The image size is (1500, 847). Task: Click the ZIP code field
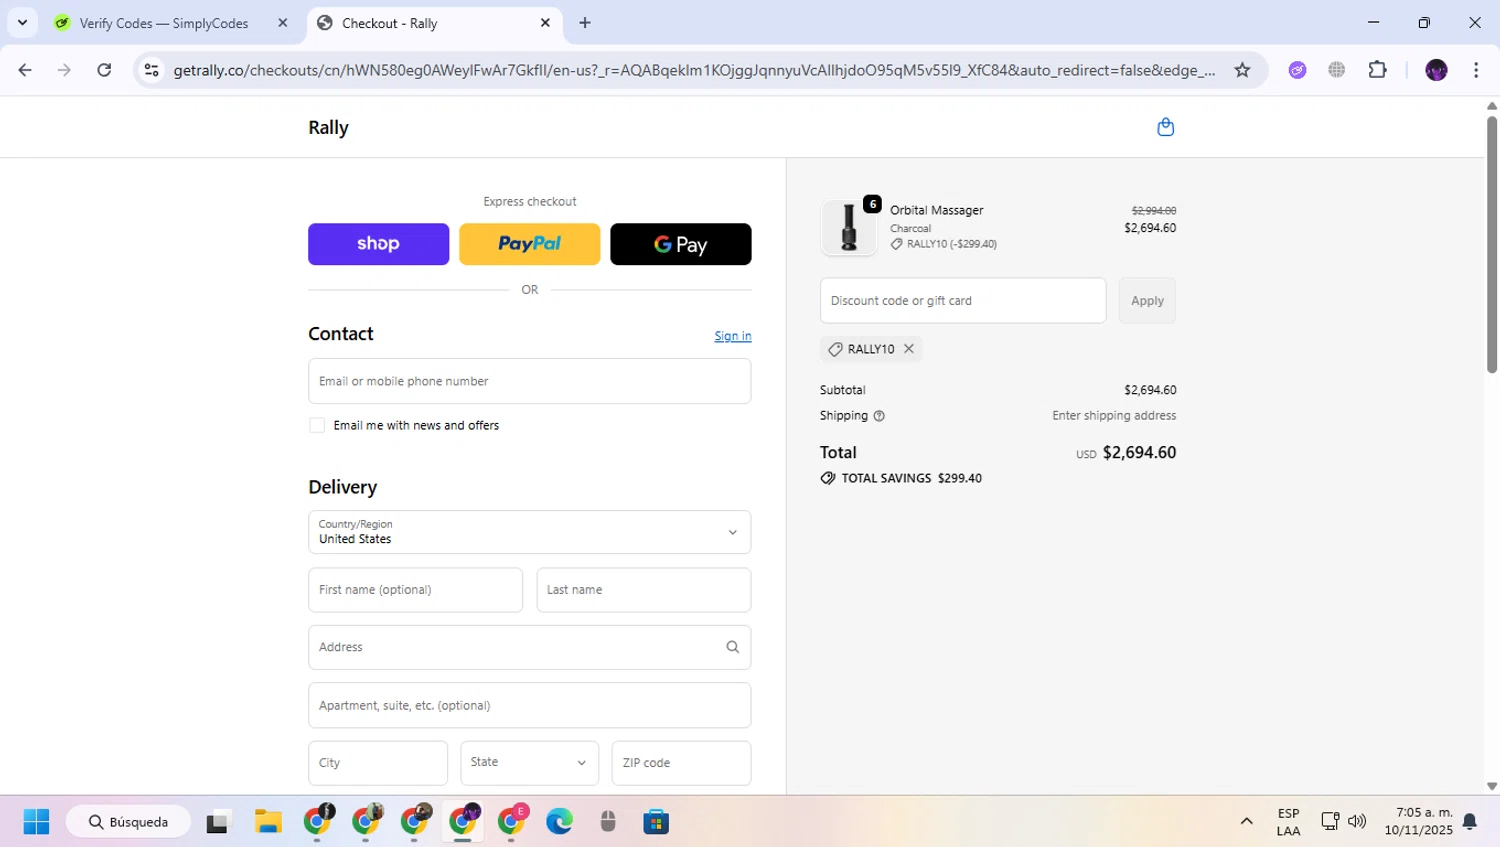682,763
